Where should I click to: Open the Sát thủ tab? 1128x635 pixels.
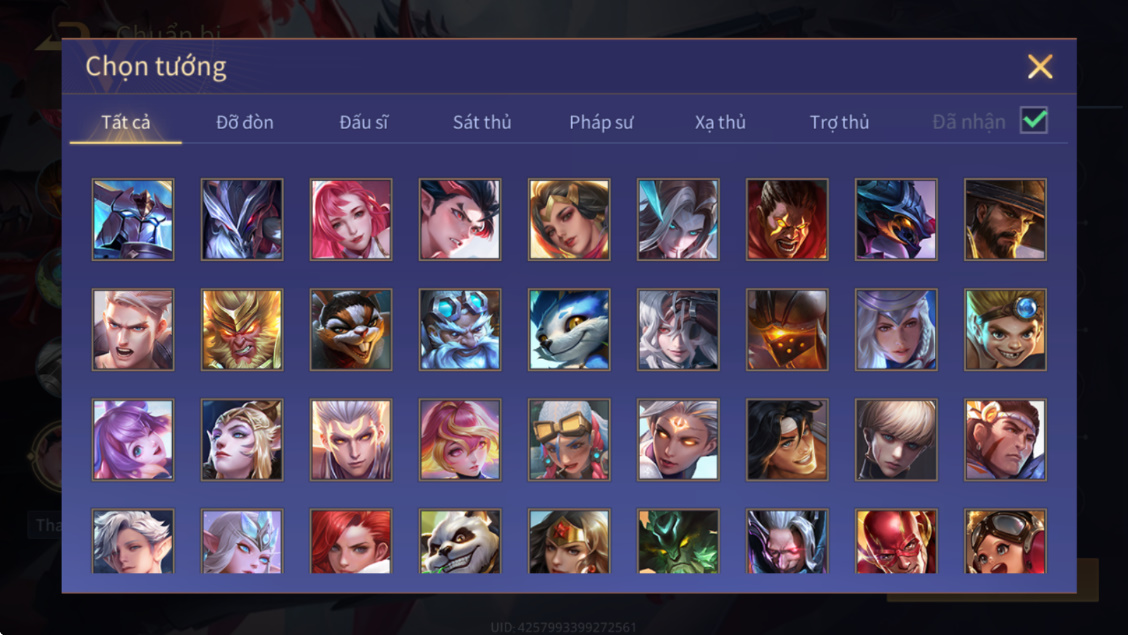[482, 122]
